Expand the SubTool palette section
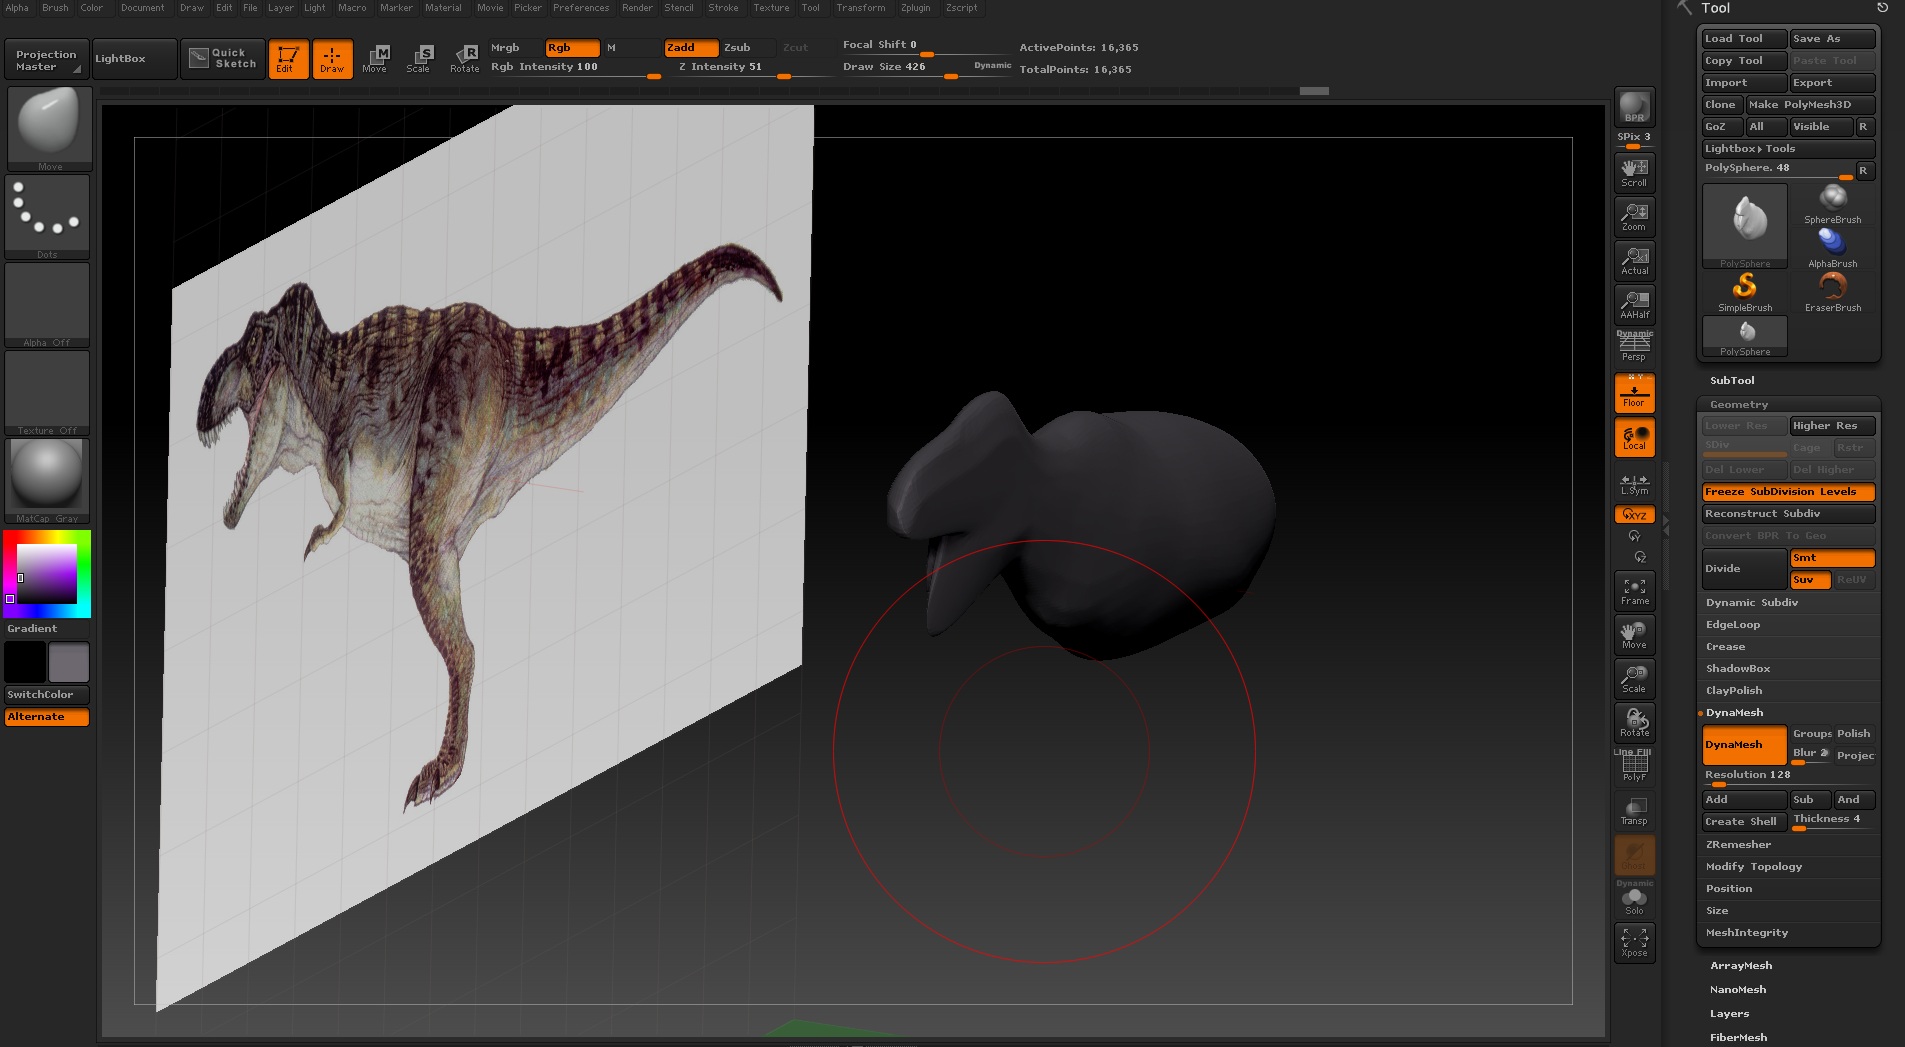The width and height of the screenshot is (1905, 1047). [x=1732, y=380]
